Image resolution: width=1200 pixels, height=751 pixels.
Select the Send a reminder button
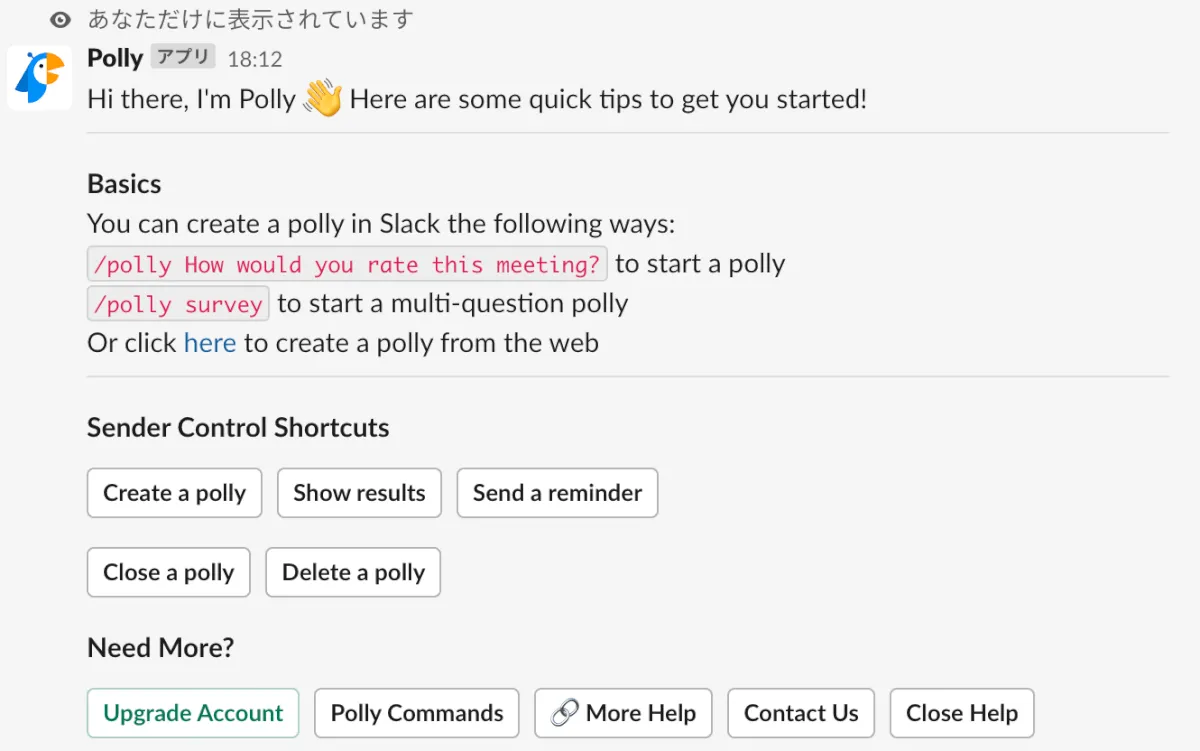click(x=557, y=493)
